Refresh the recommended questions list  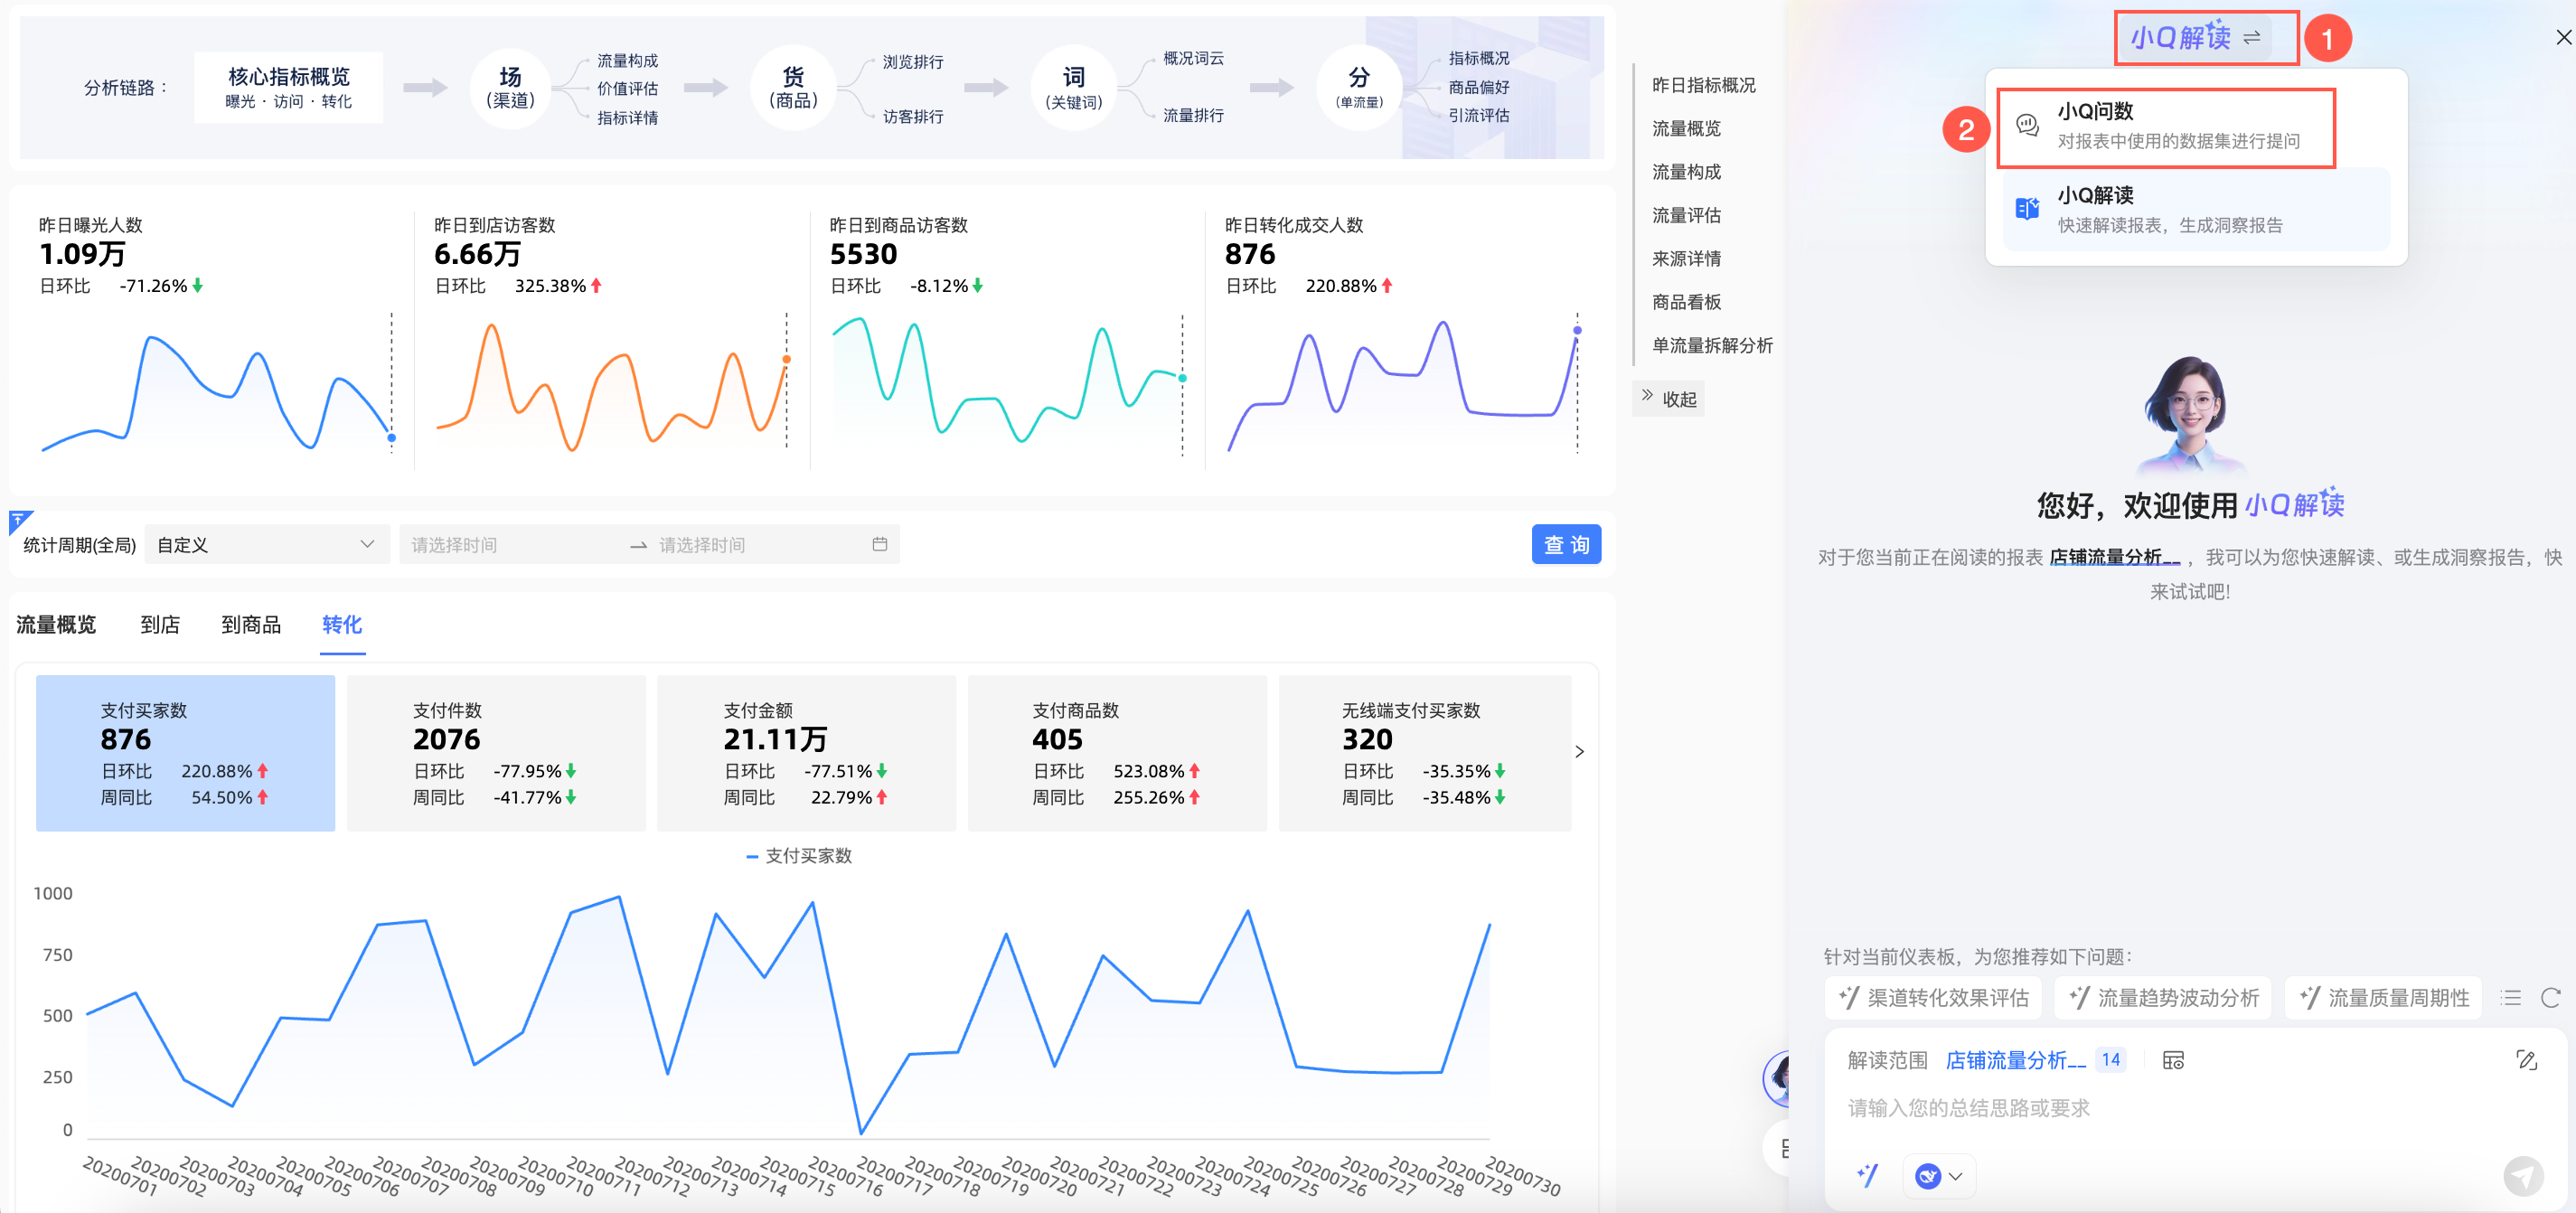coord(2550,998)
